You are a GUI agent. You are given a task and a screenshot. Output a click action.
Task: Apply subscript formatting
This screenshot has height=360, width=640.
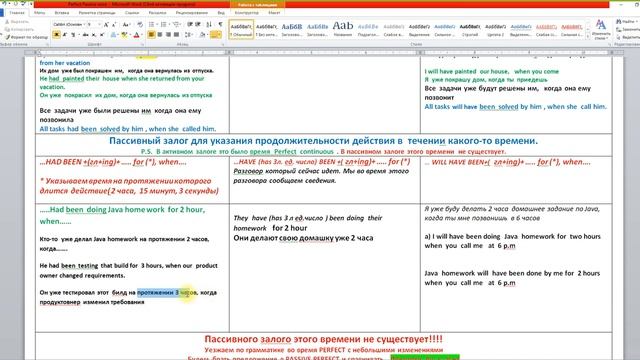tap(94, 35)
